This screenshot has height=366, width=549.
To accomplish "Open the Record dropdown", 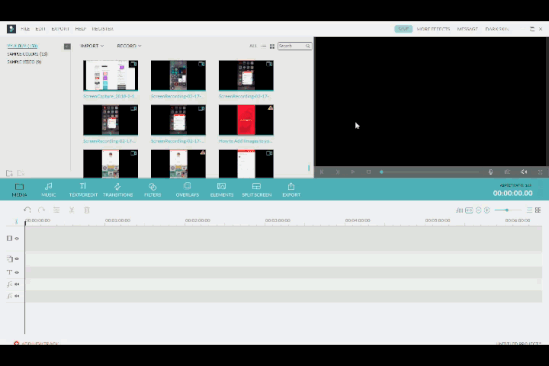I will (x=129, y=46).
